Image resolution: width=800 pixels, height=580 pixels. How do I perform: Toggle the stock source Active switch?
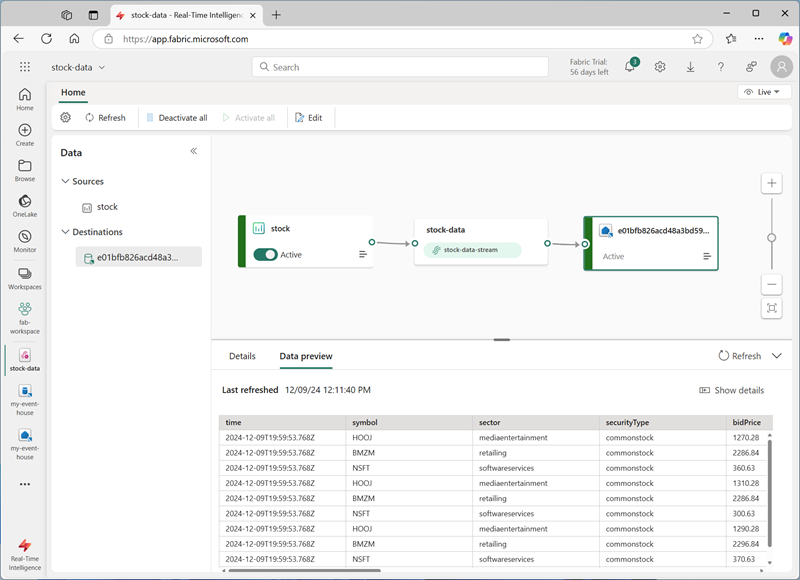[x=265, y=254]
